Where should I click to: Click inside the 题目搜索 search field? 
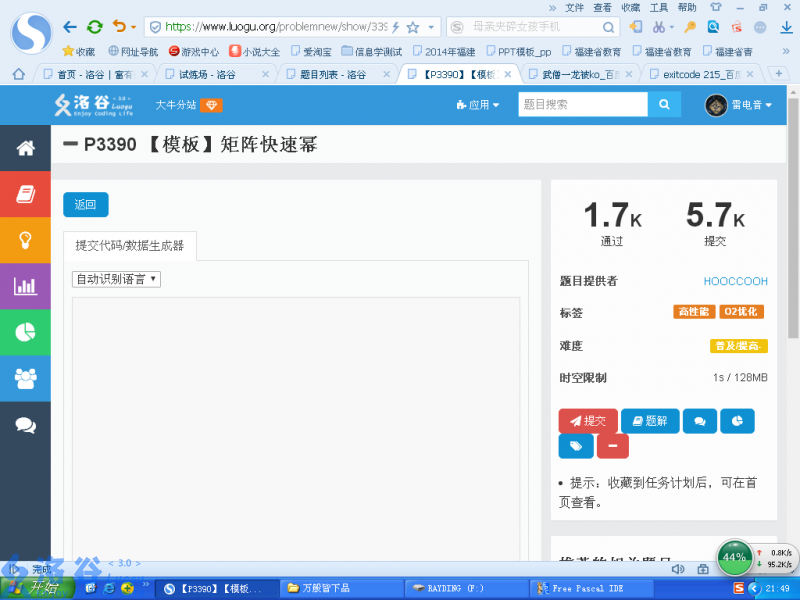click(x=582, y=105)
